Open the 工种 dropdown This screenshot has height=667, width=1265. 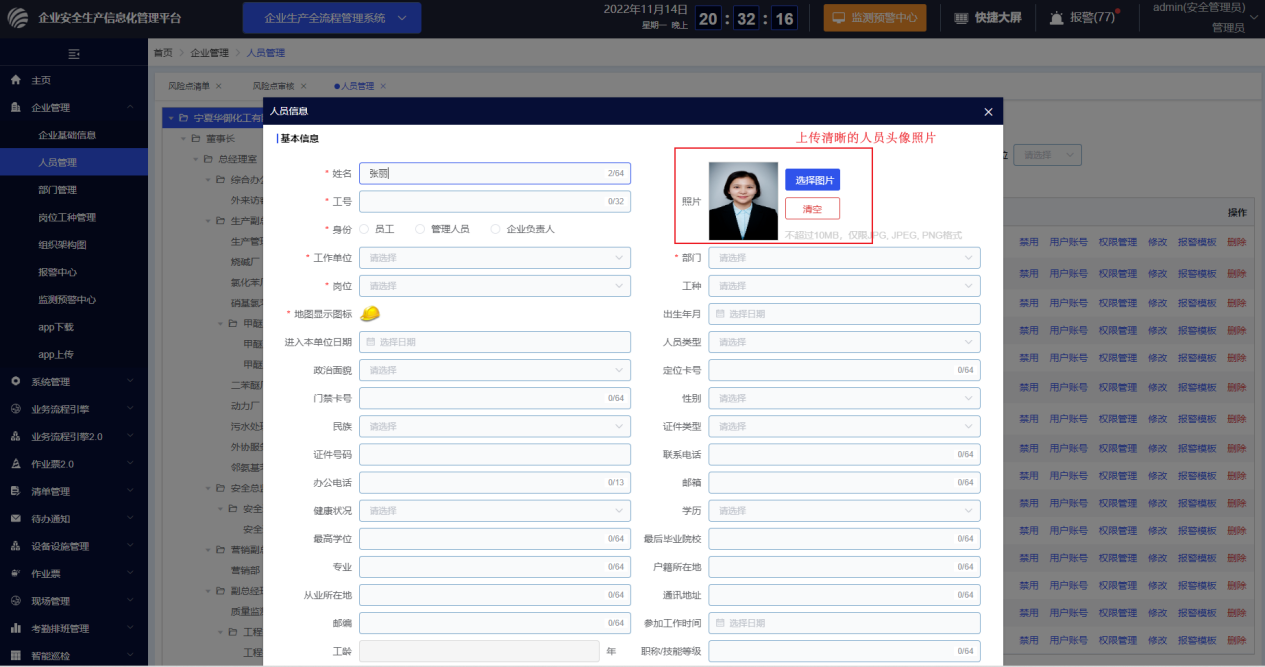point(845,286)
